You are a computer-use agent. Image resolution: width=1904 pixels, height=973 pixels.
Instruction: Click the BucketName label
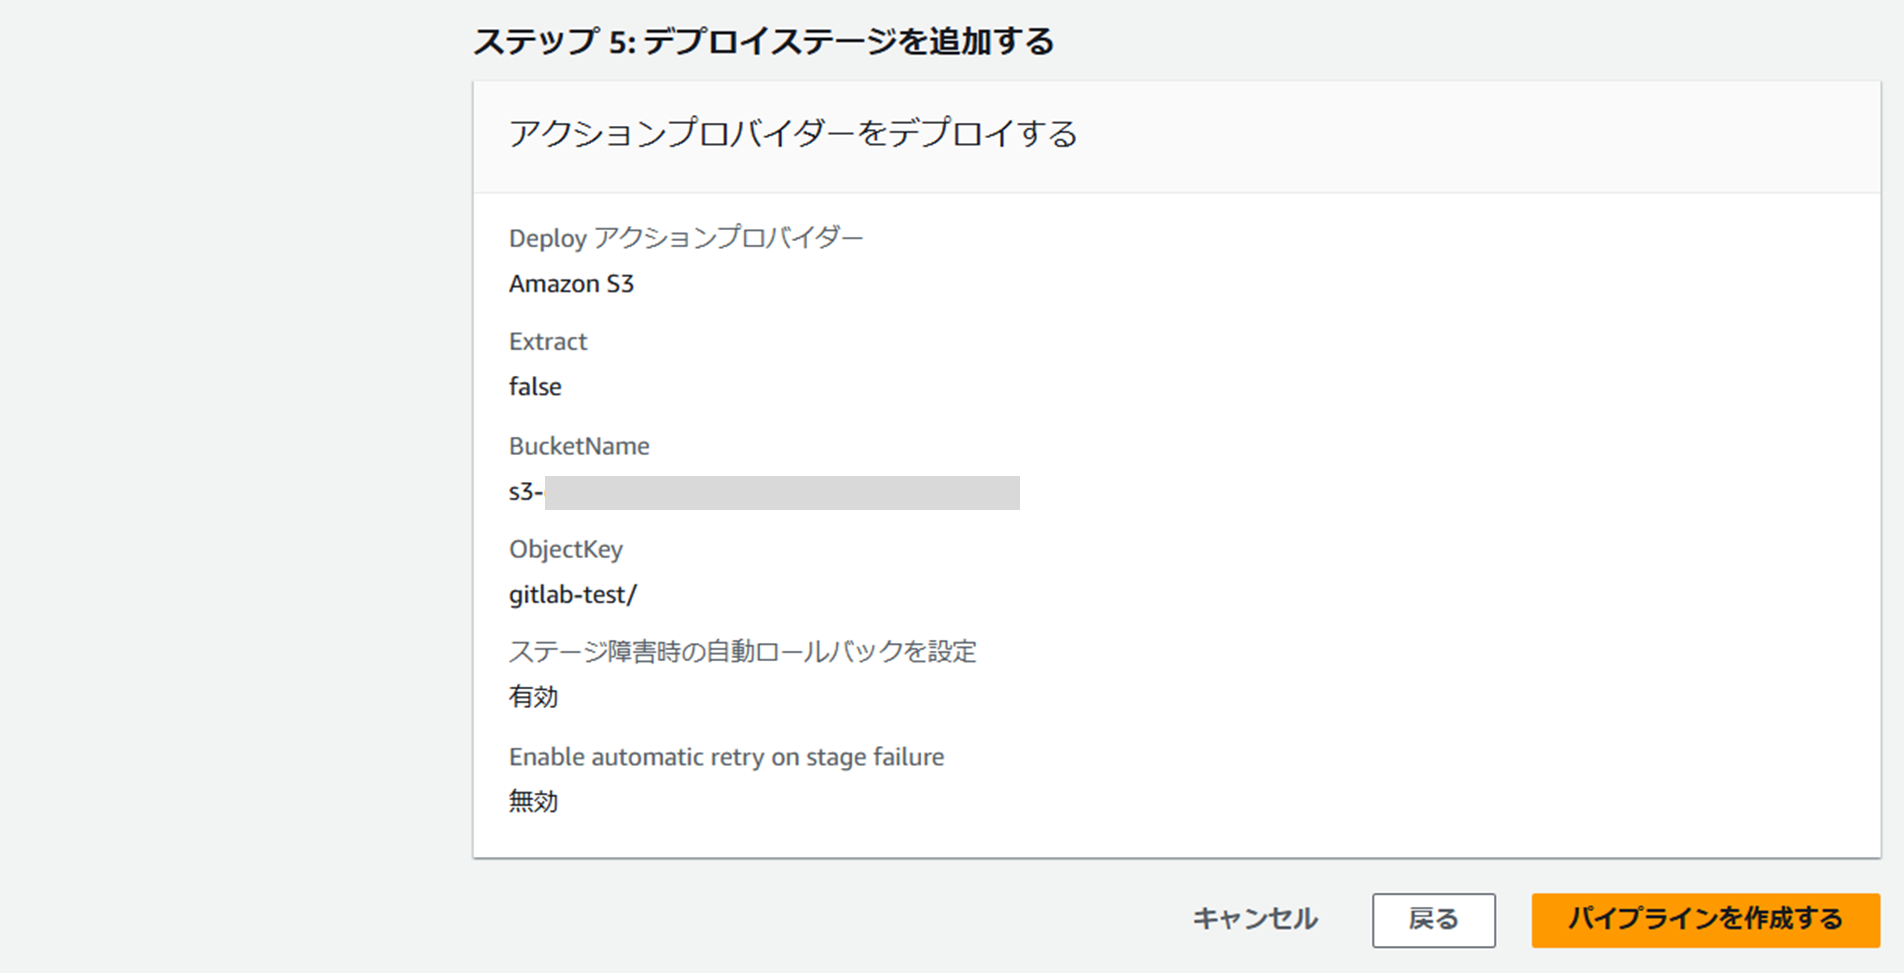pyautogui.click(x=579, y=445)
